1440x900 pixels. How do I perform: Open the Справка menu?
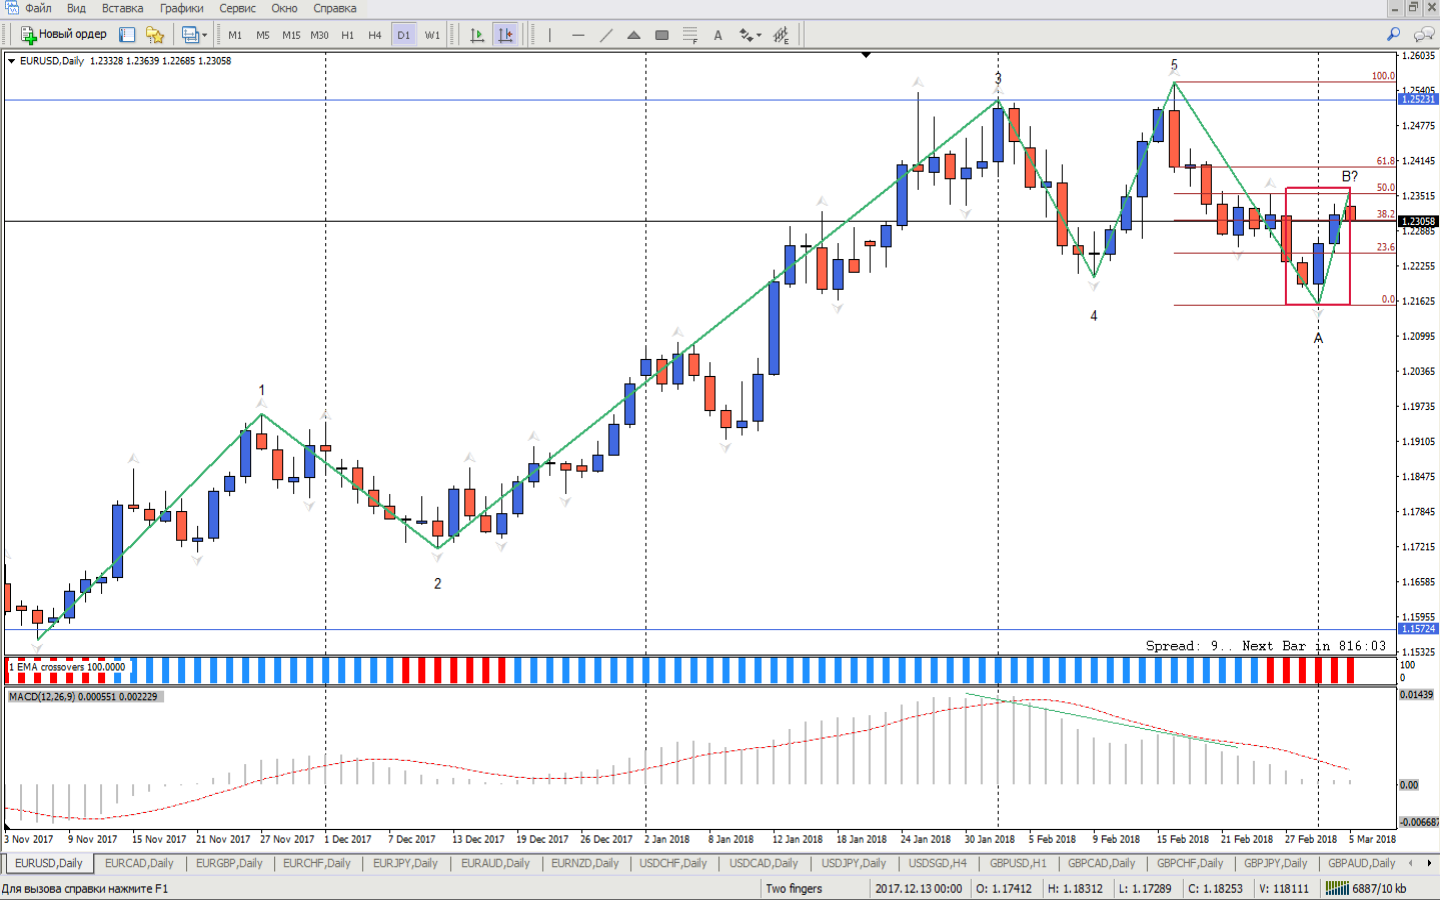334,8
